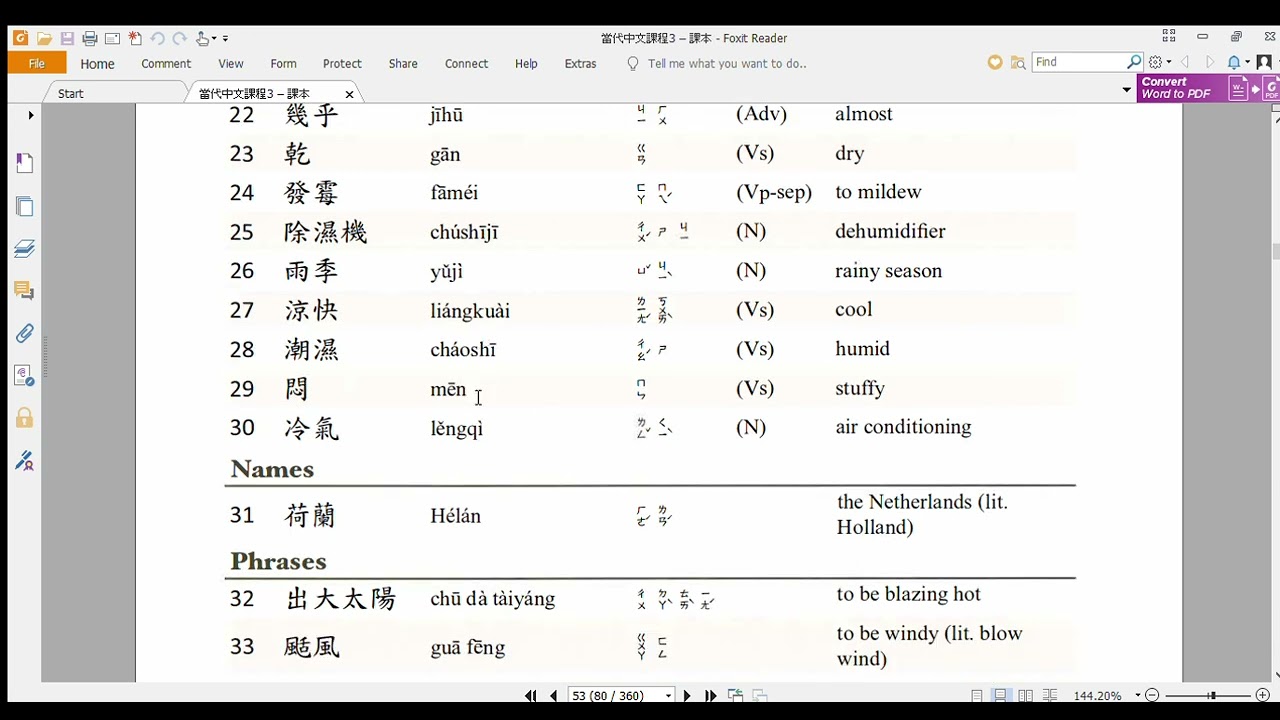Screen dimensions: 1280x720
Task: Go to previous search result arrow
Action: pyautogui.click(x=1186, y=62)
